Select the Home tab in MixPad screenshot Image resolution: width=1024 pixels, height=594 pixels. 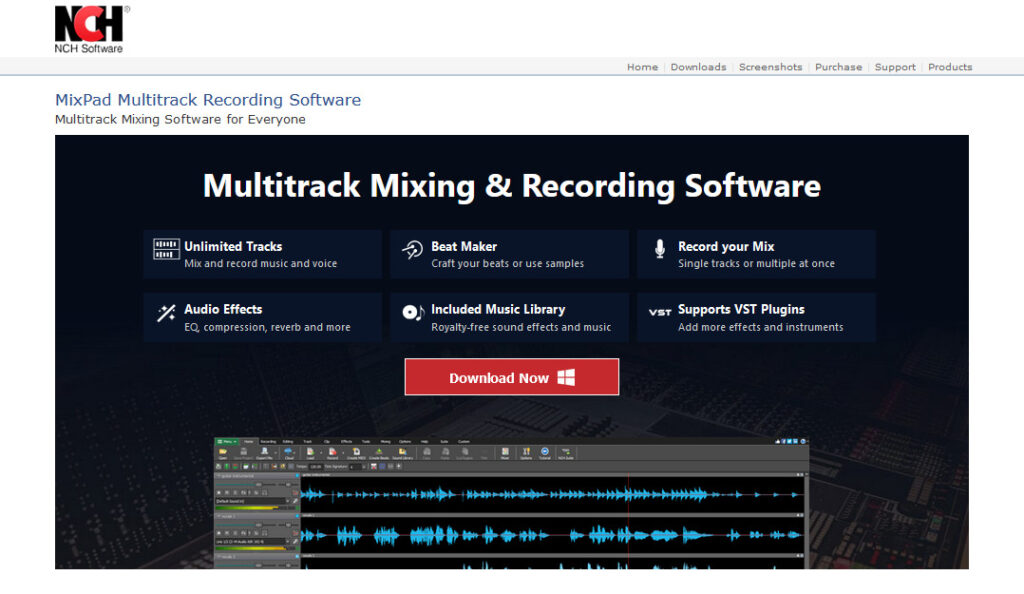click(x=249, y=442)
